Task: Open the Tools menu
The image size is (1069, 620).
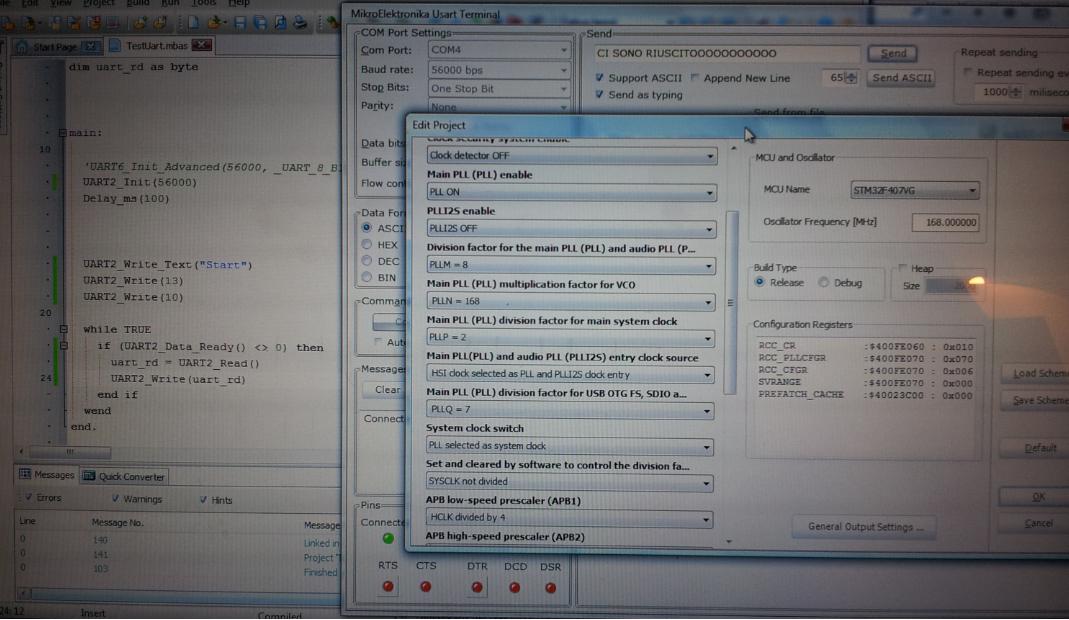Action: (203, 3)
